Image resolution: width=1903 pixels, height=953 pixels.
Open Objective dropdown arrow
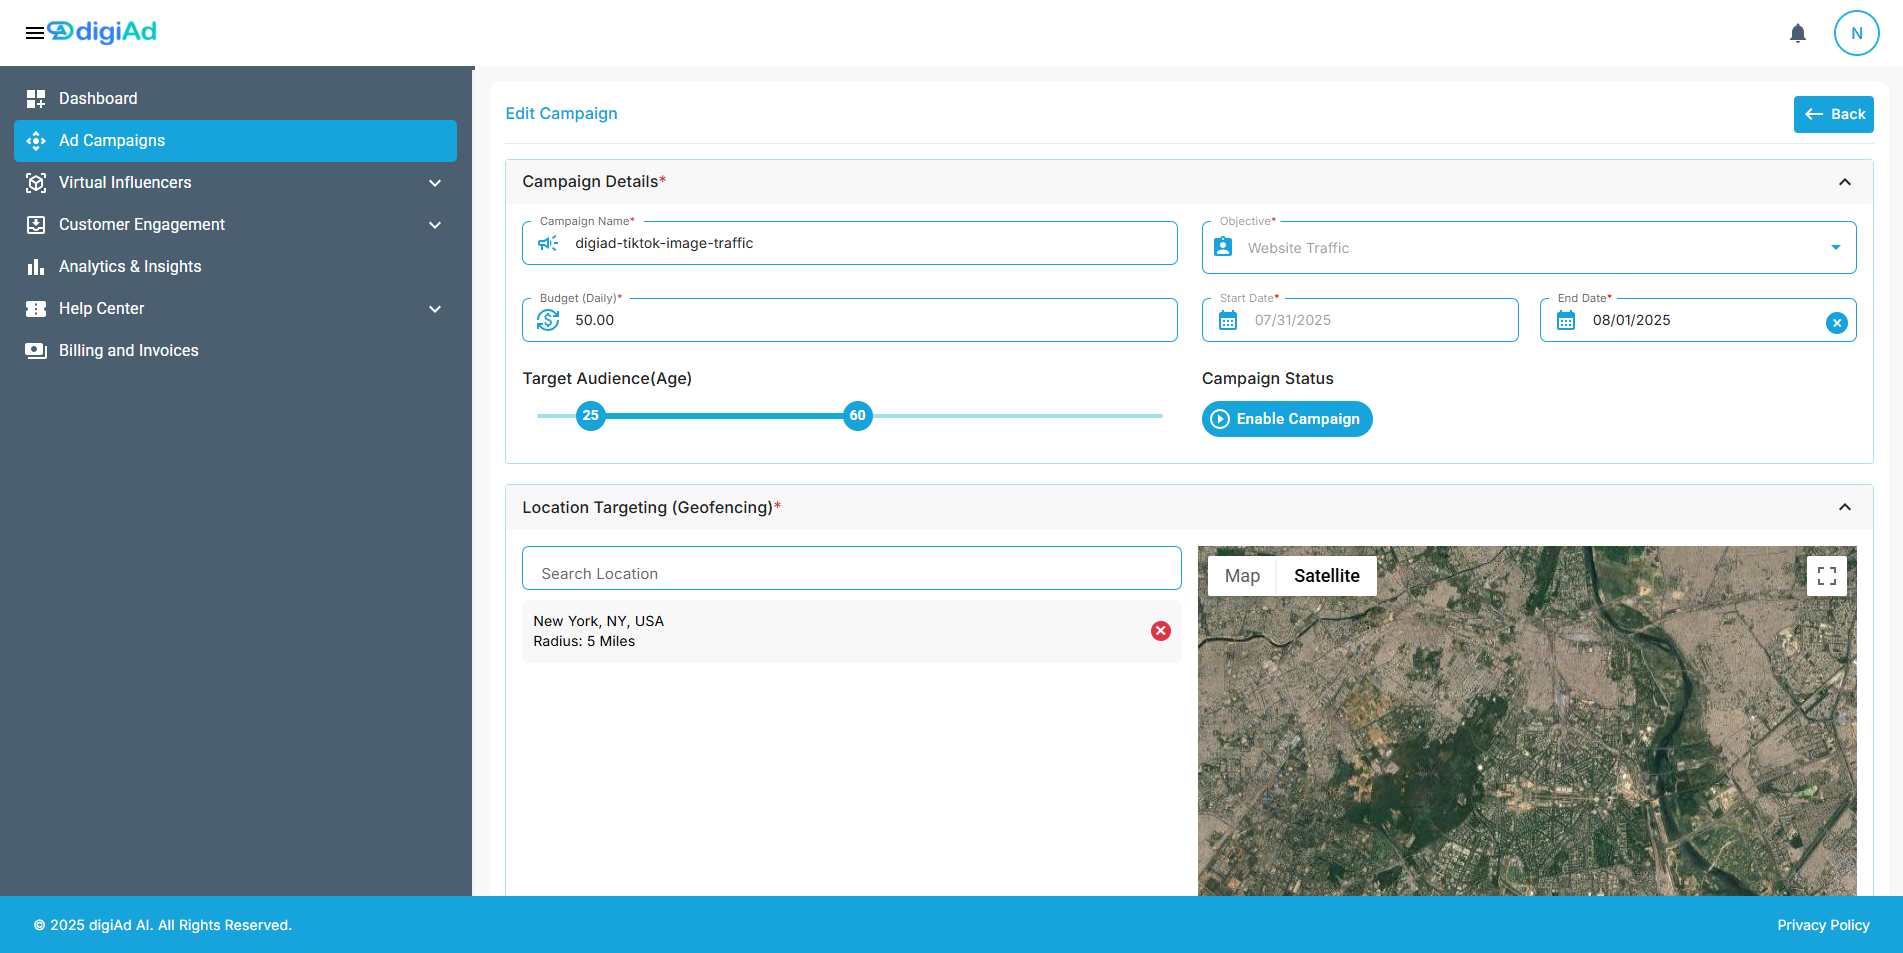coord(1836,248)
